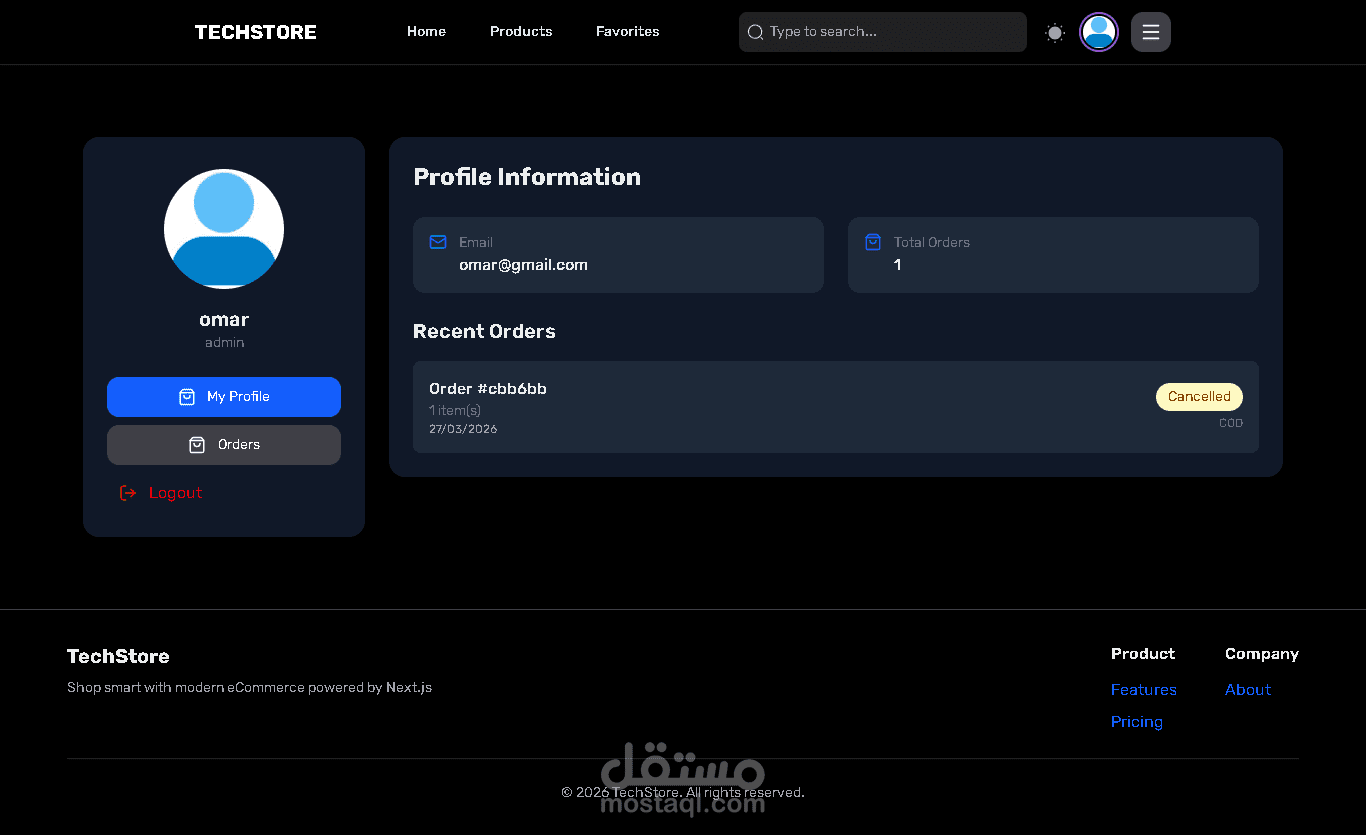The height and width of the screenshot is (835, 1366).
Task: Click the 'admin' role label
Action: pyautogui.click(x=224, y=342)
